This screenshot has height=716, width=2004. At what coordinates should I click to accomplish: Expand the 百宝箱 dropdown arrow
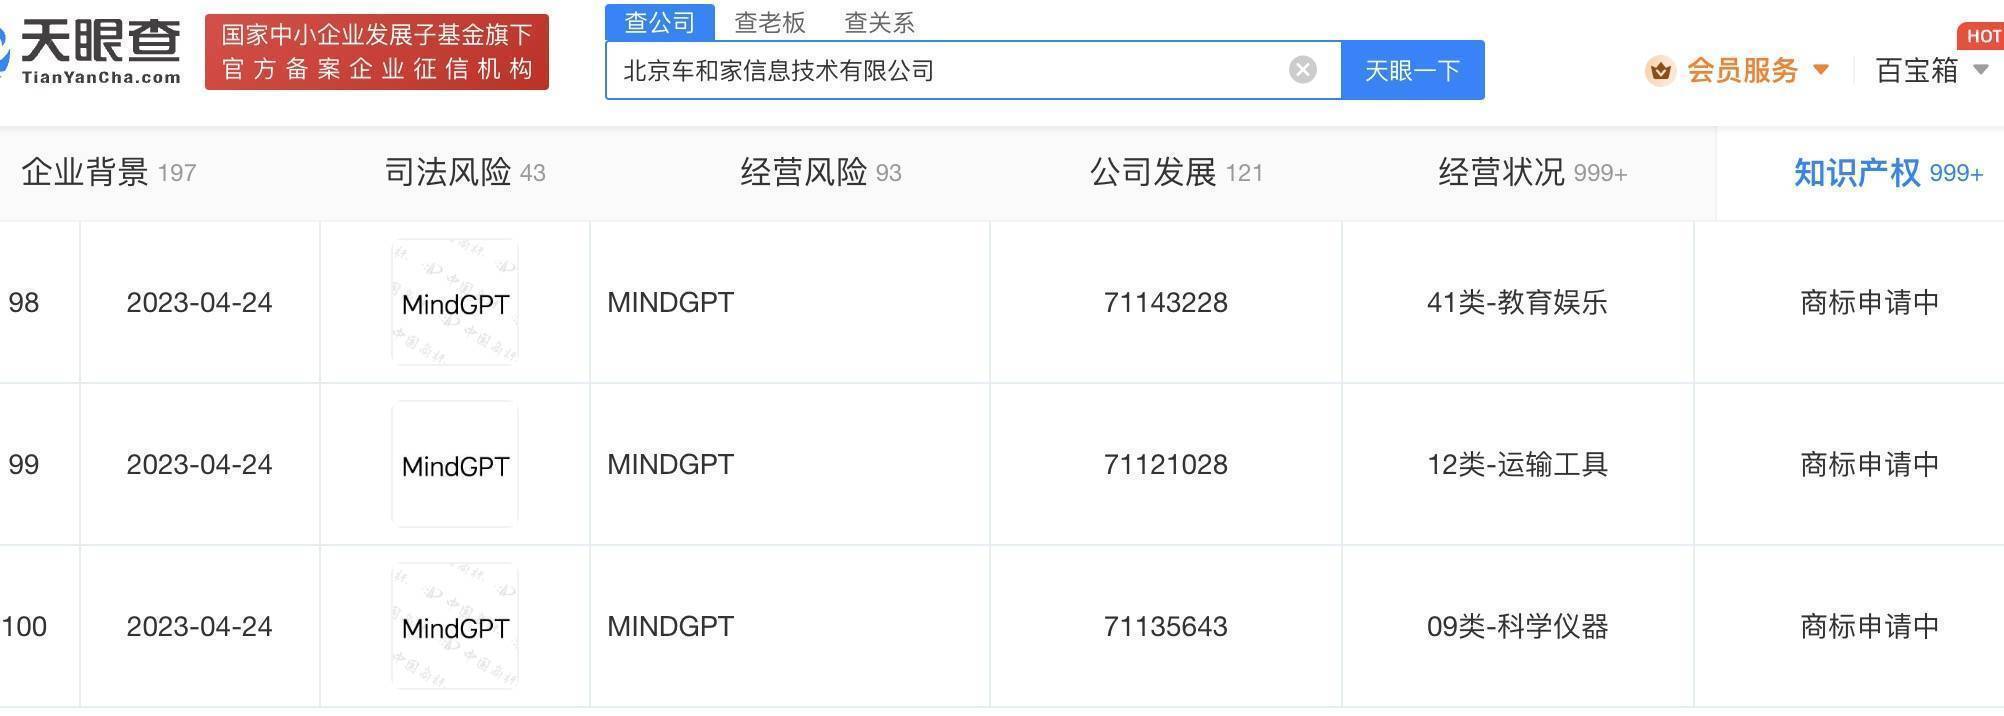pos(1980,70)
